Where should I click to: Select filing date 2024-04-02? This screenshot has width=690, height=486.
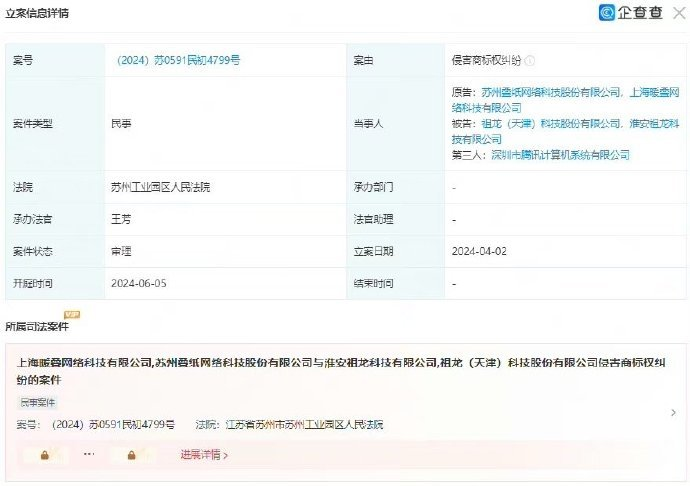click(x=479, y=251)
